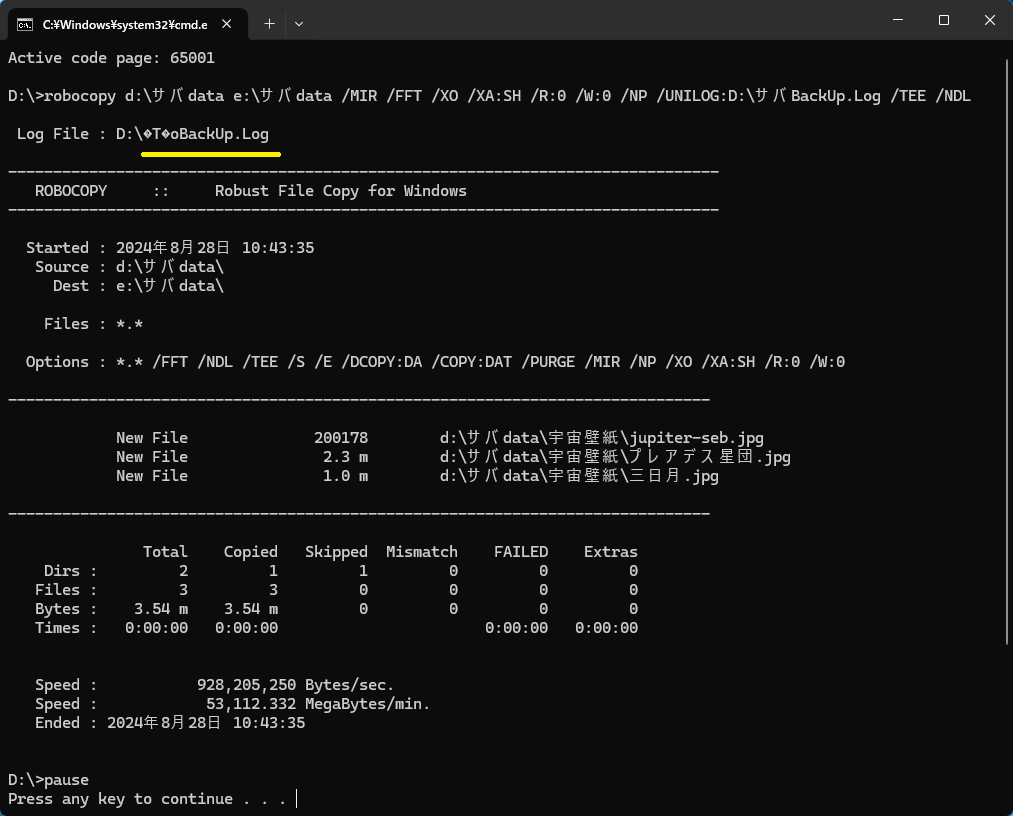Click the Dest path line
The height and width of the screenshot is (816, 1013).
[x=138, y=286]
